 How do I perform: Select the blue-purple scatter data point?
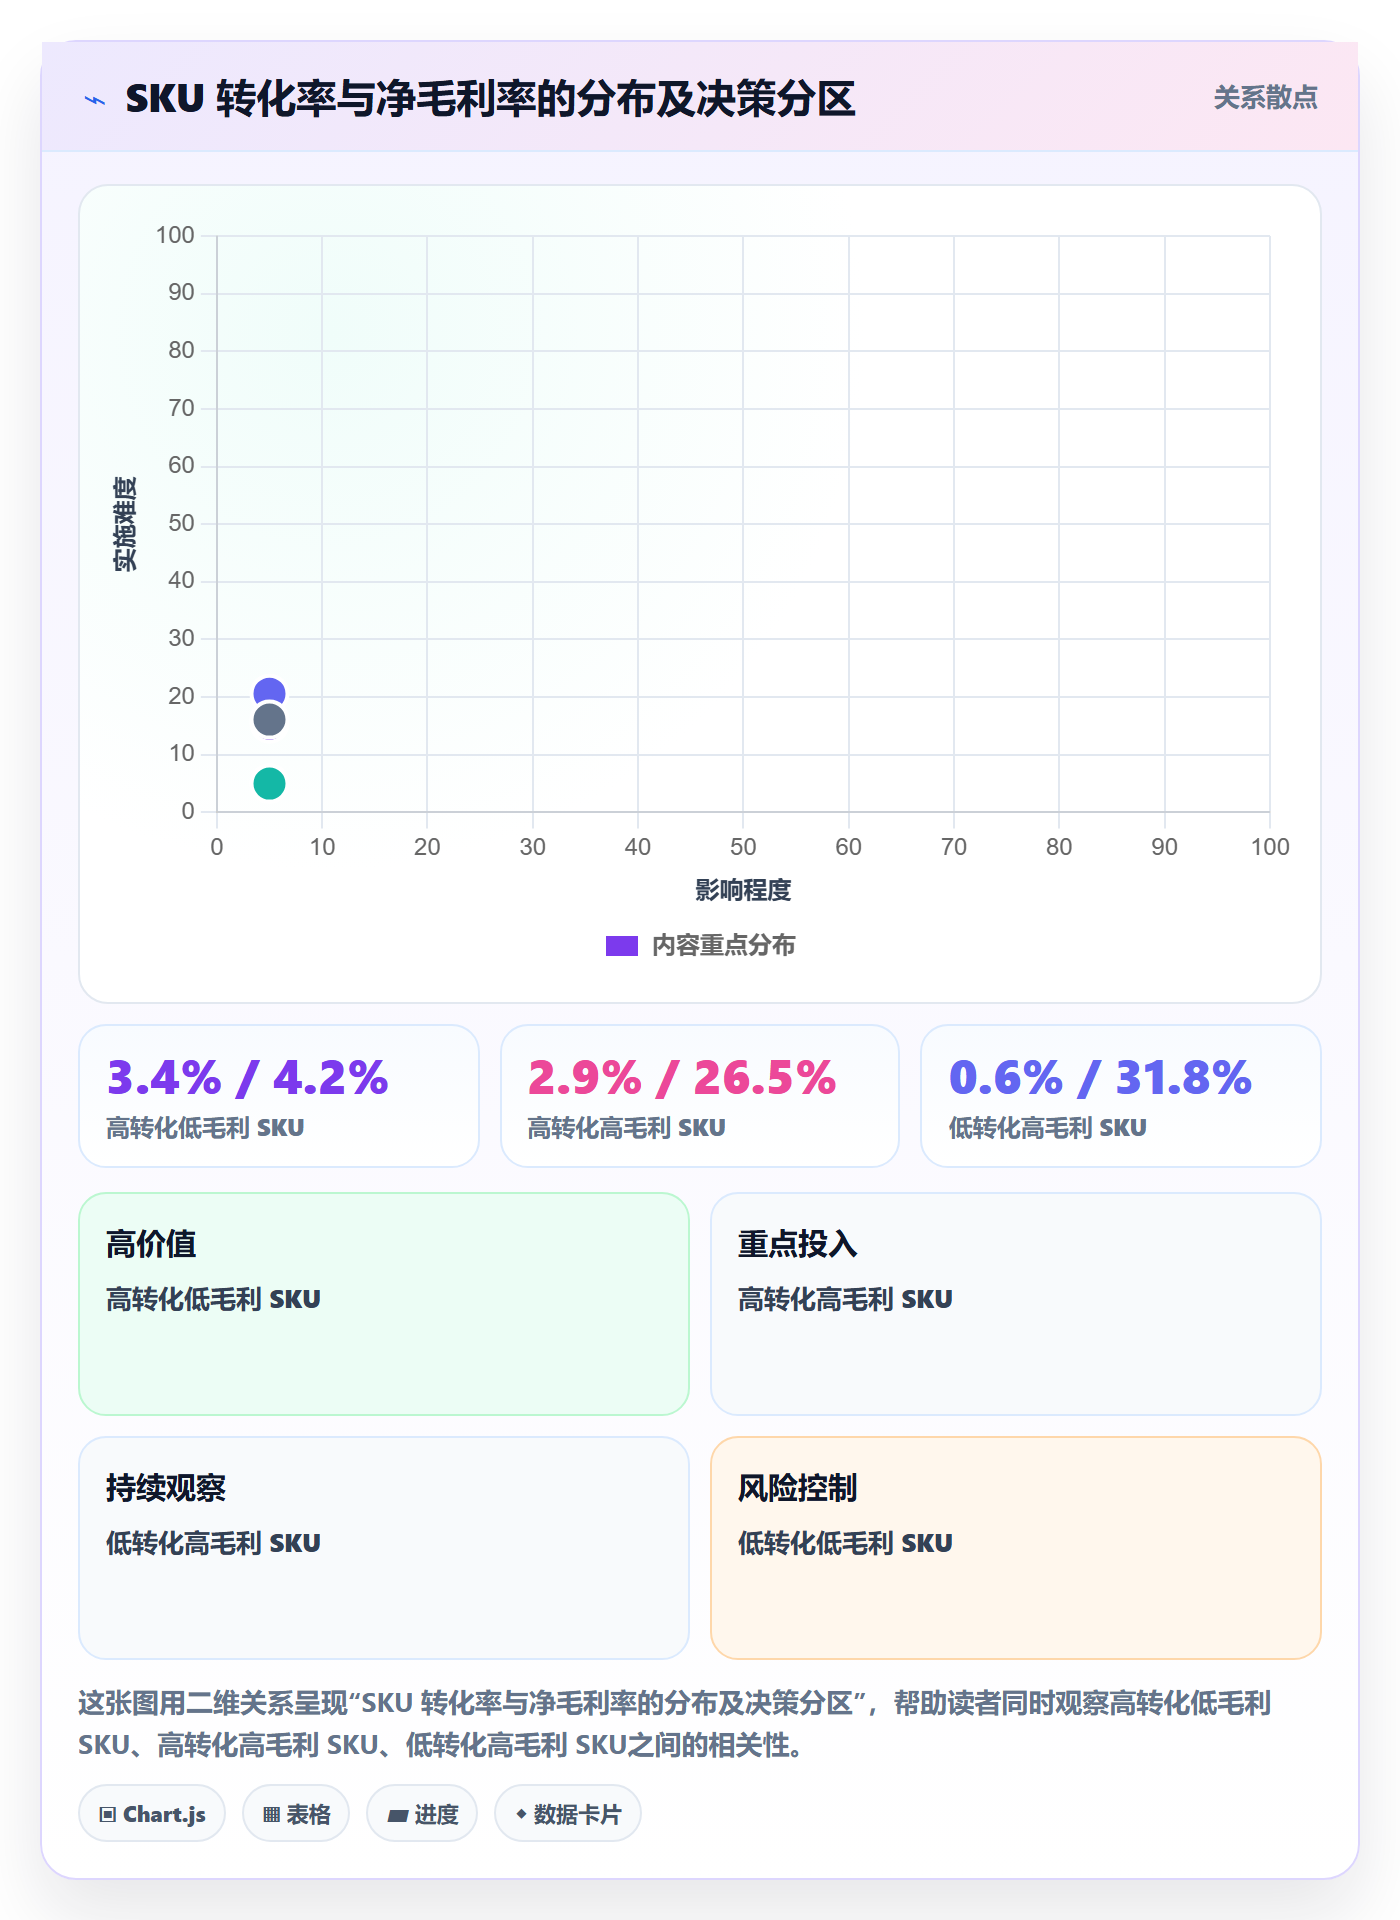(x=269, y=692)
